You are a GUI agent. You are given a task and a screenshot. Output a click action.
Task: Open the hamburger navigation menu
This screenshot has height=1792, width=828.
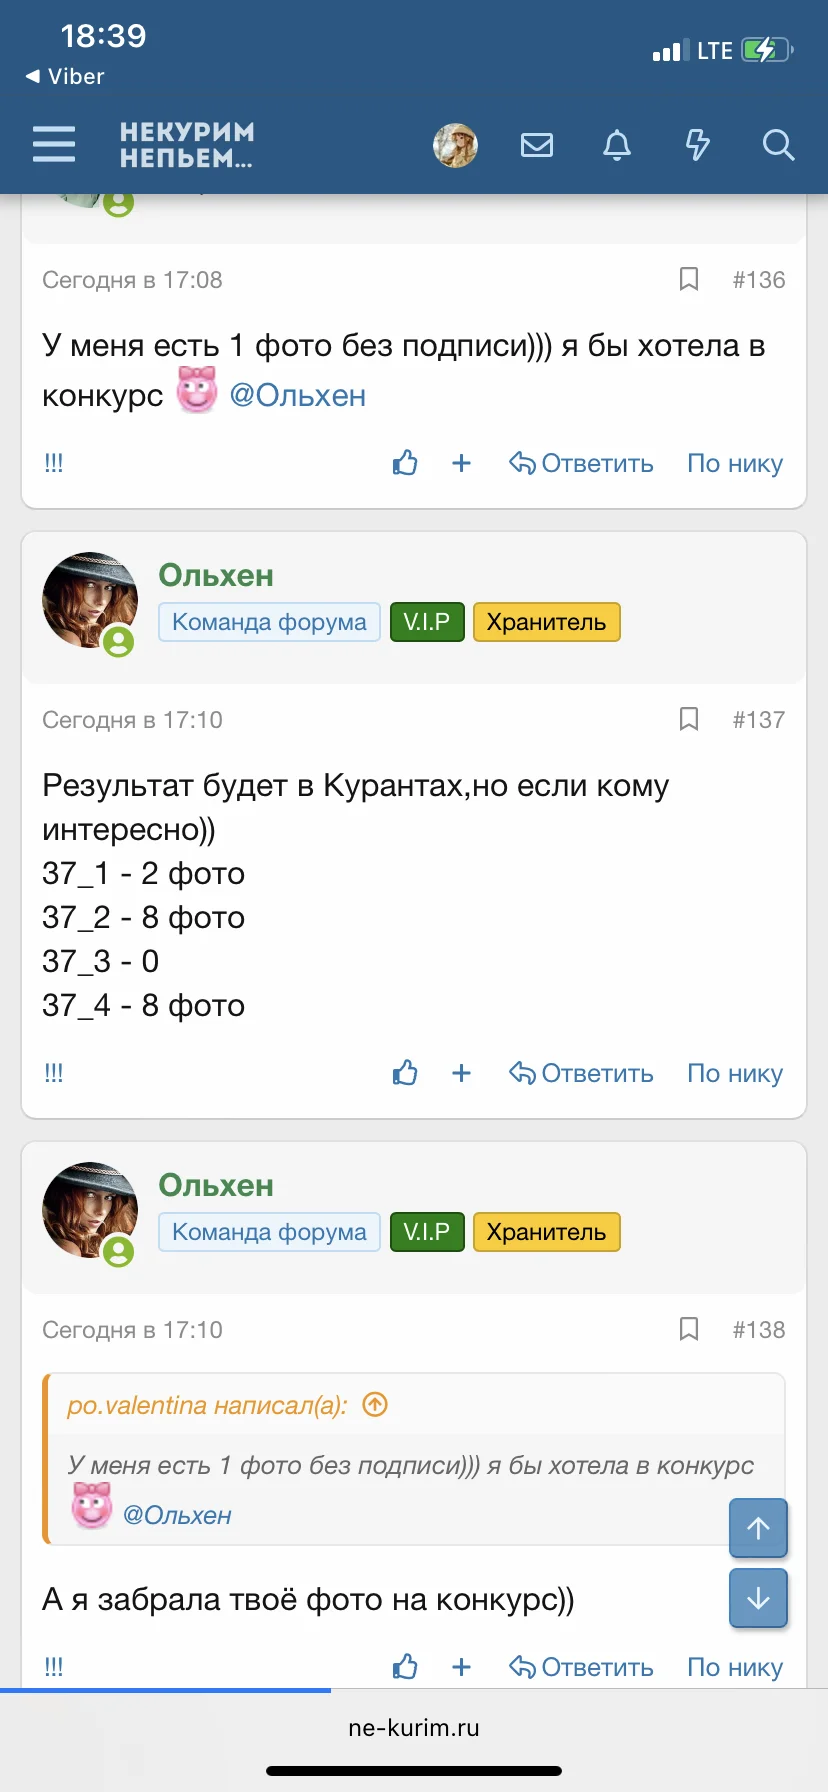coord(54,144)
